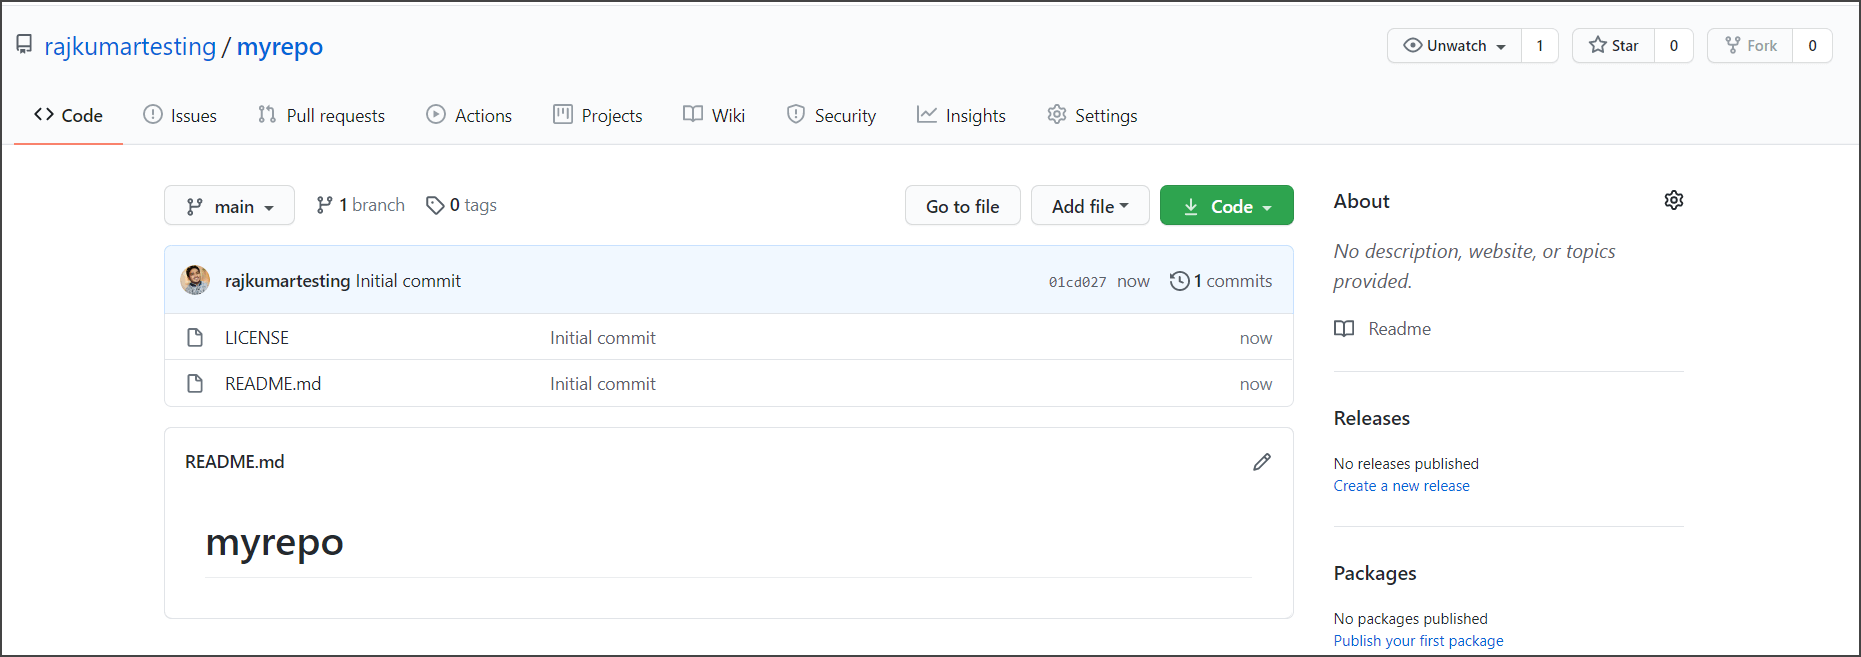Open commit hash 01cd027
This screenshot has width=1861, height=657.
1077,282
